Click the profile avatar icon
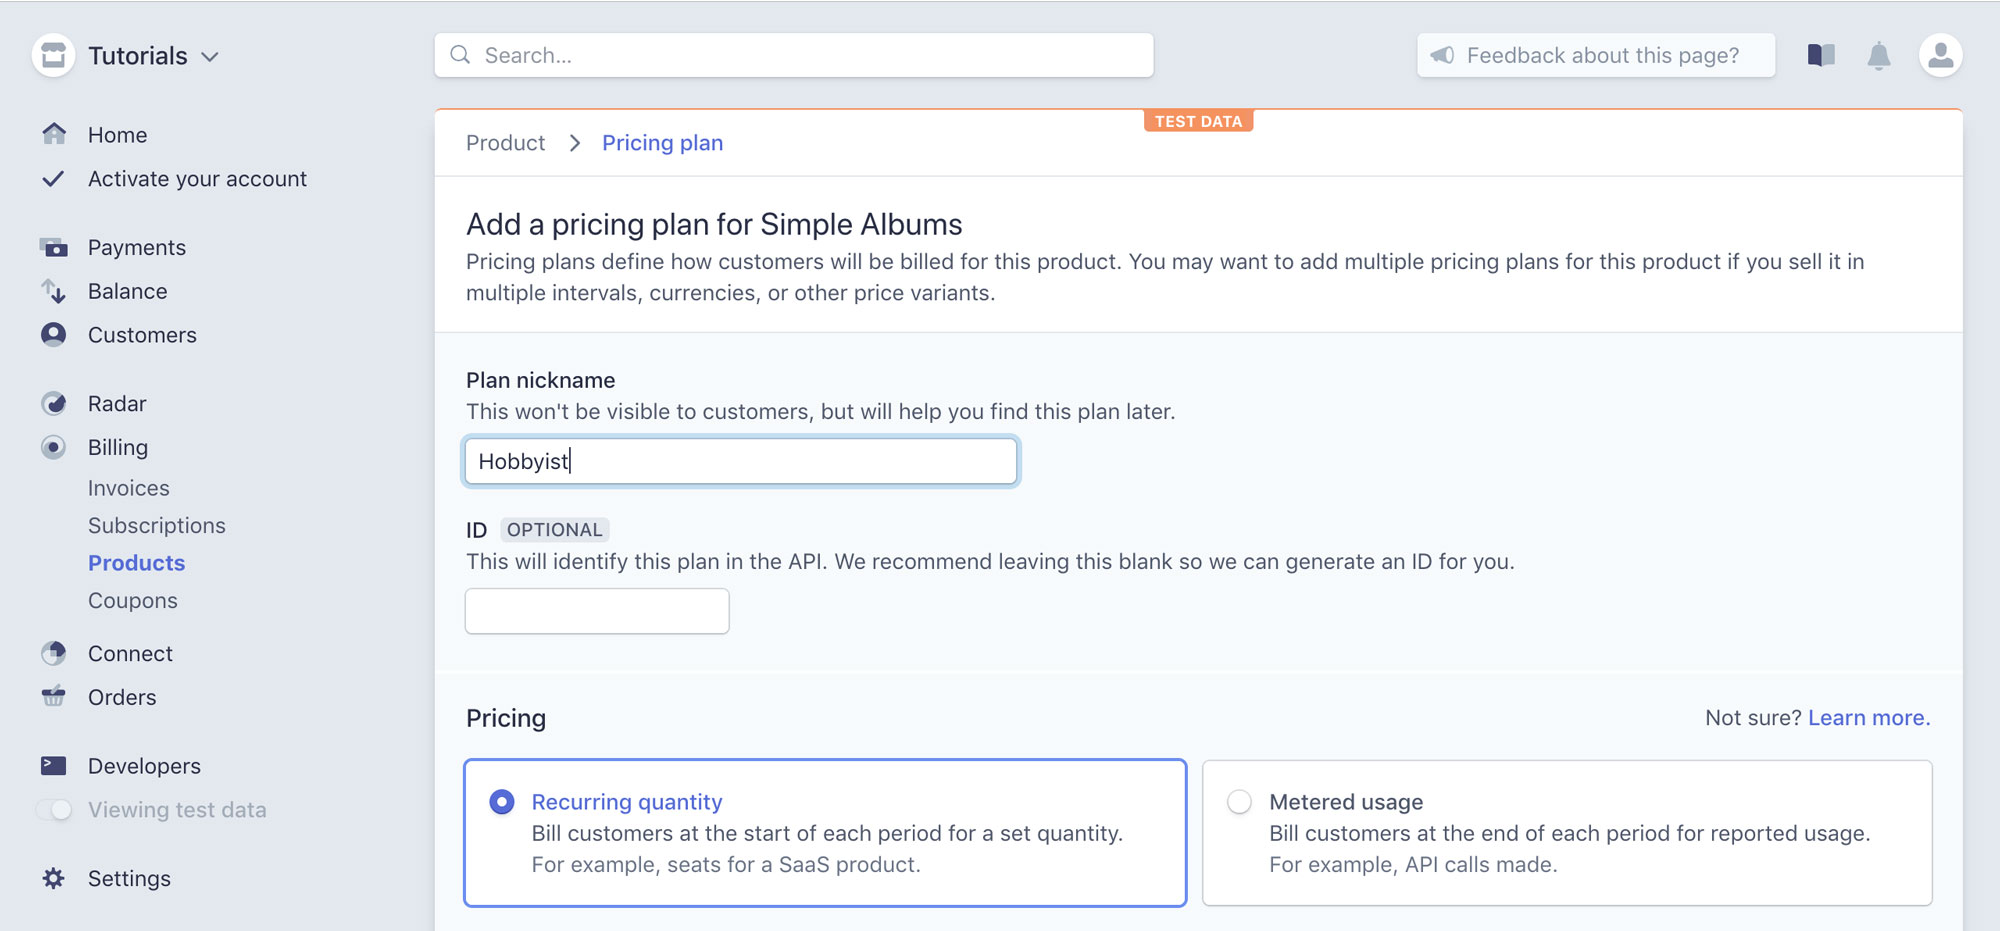Viewport: 2000px width, 931px height. [x=1941, y=56]
